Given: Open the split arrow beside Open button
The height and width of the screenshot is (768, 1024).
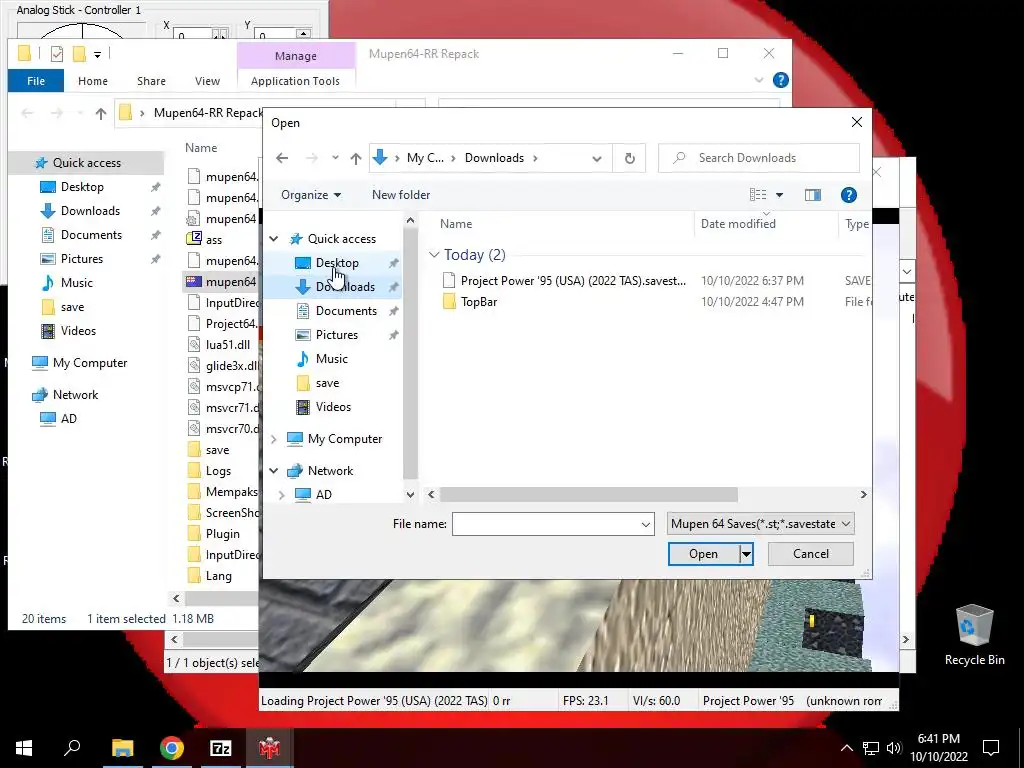Looking at the screenshot, I should 746,554.
